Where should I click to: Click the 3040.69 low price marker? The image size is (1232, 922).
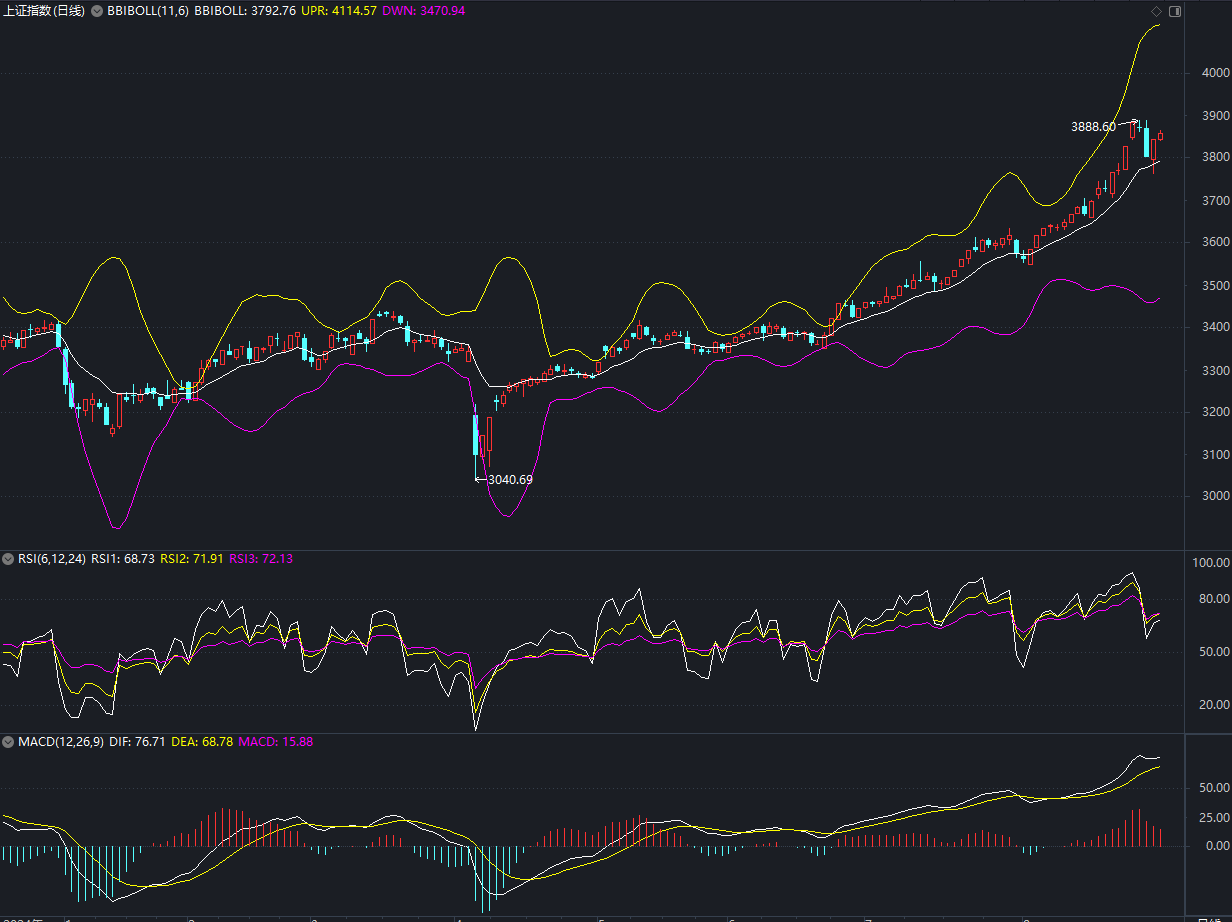click(x=510, y=480)
